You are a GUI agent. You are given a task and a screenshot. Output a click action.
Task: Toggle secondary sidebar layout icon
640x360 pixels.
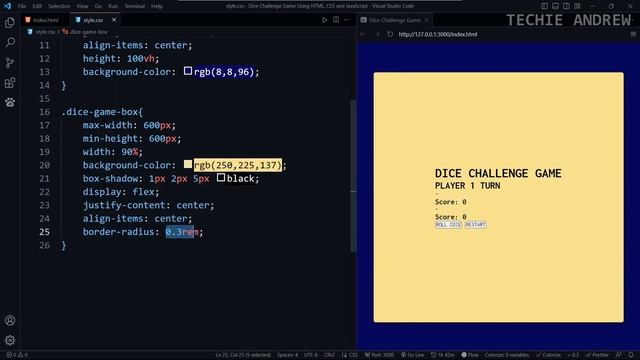pos(566,6)
